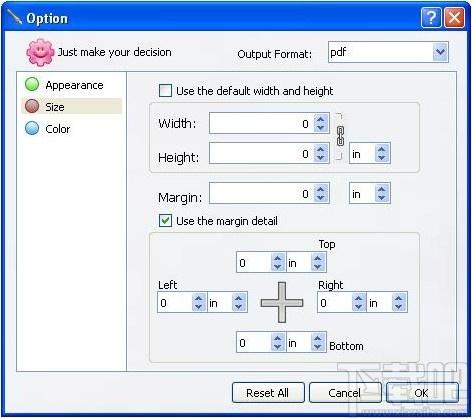Screen dimensions: 472x418
Task: Increase the Width value with up arrow
Action: (x=321, y=119)
